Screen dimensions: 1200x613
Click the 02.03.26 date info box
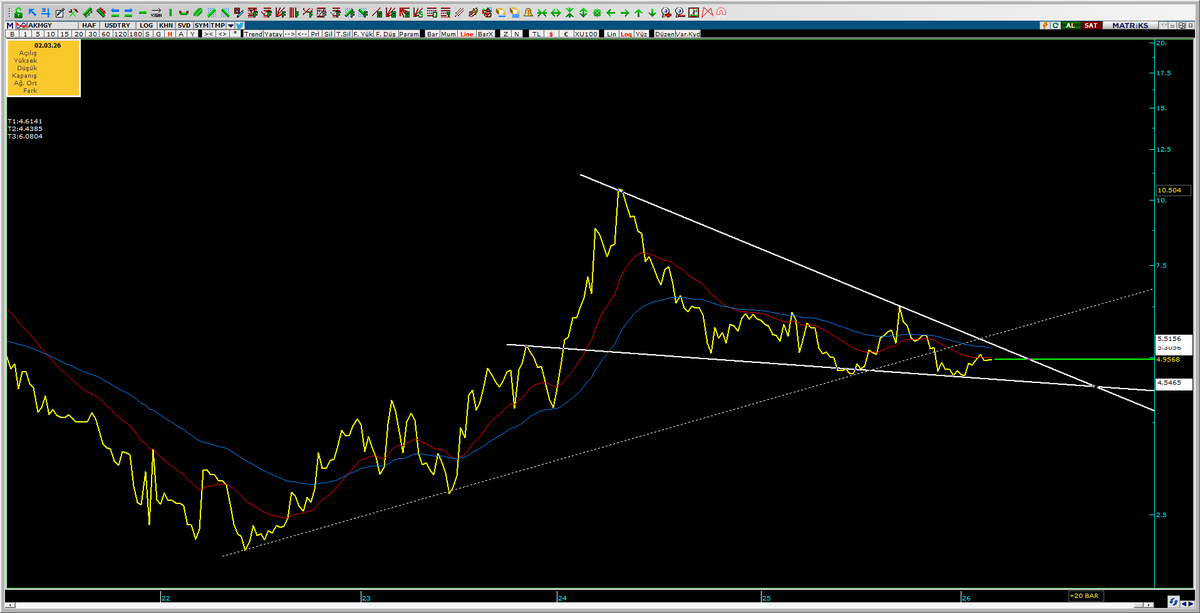tap(43, 68)
